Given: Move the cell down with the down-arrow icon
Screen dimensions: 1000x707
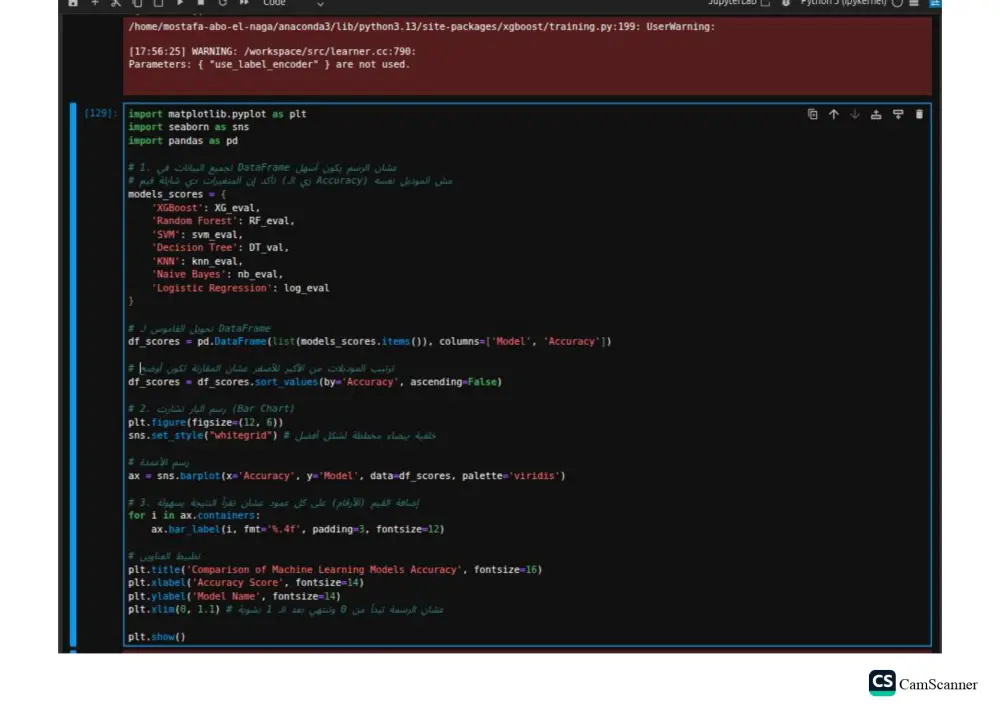Looking at the screenshot, I should click(x=855, y=115).
